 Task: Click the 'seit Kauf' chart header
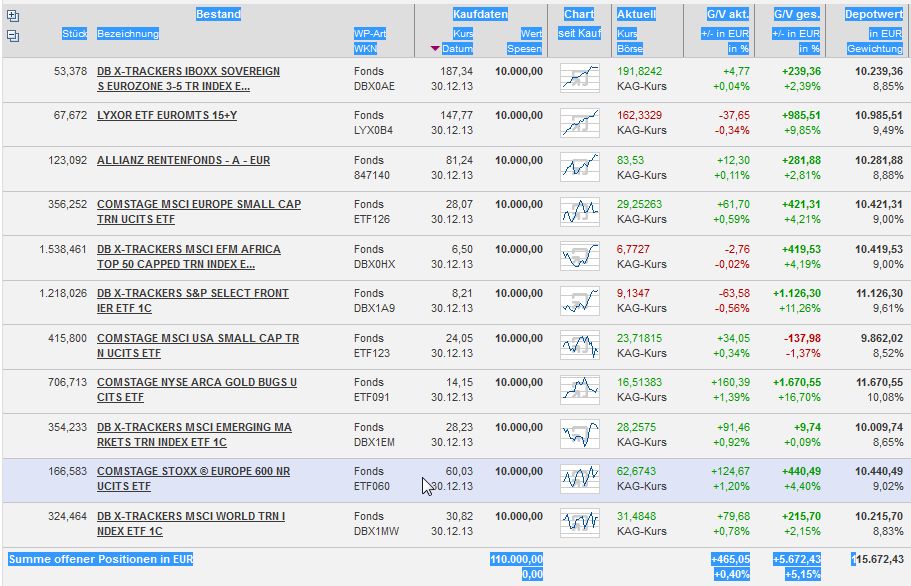[580, 33]
